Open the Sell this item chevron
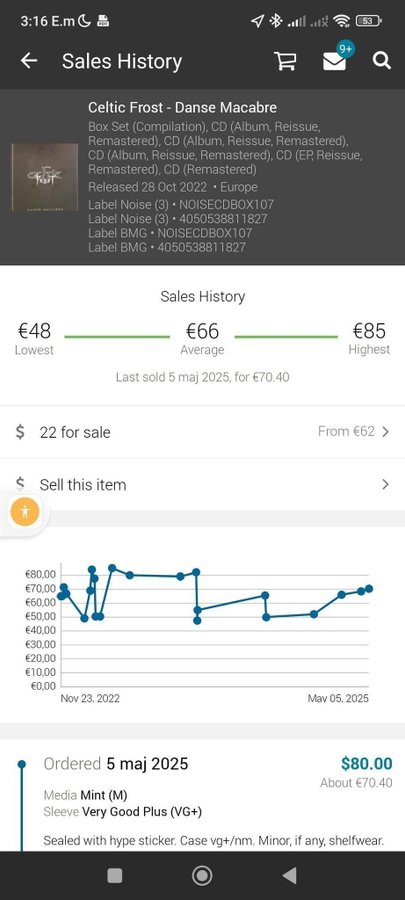405x900 pixels. (x=385, y=484)
